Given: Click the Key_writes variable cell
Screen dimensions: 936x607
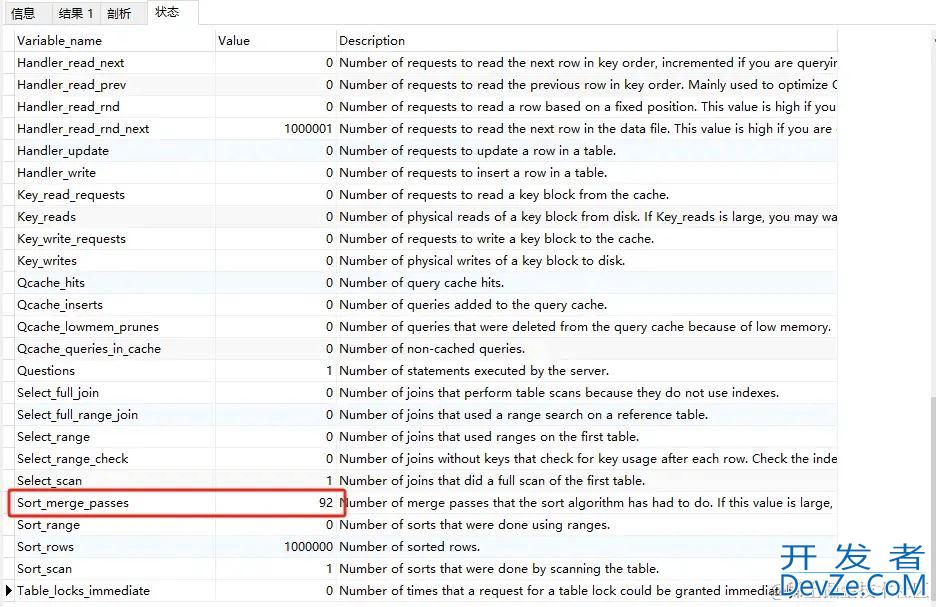Looking at the screenshot, I should pyautogui.click(x=47, y=261).
